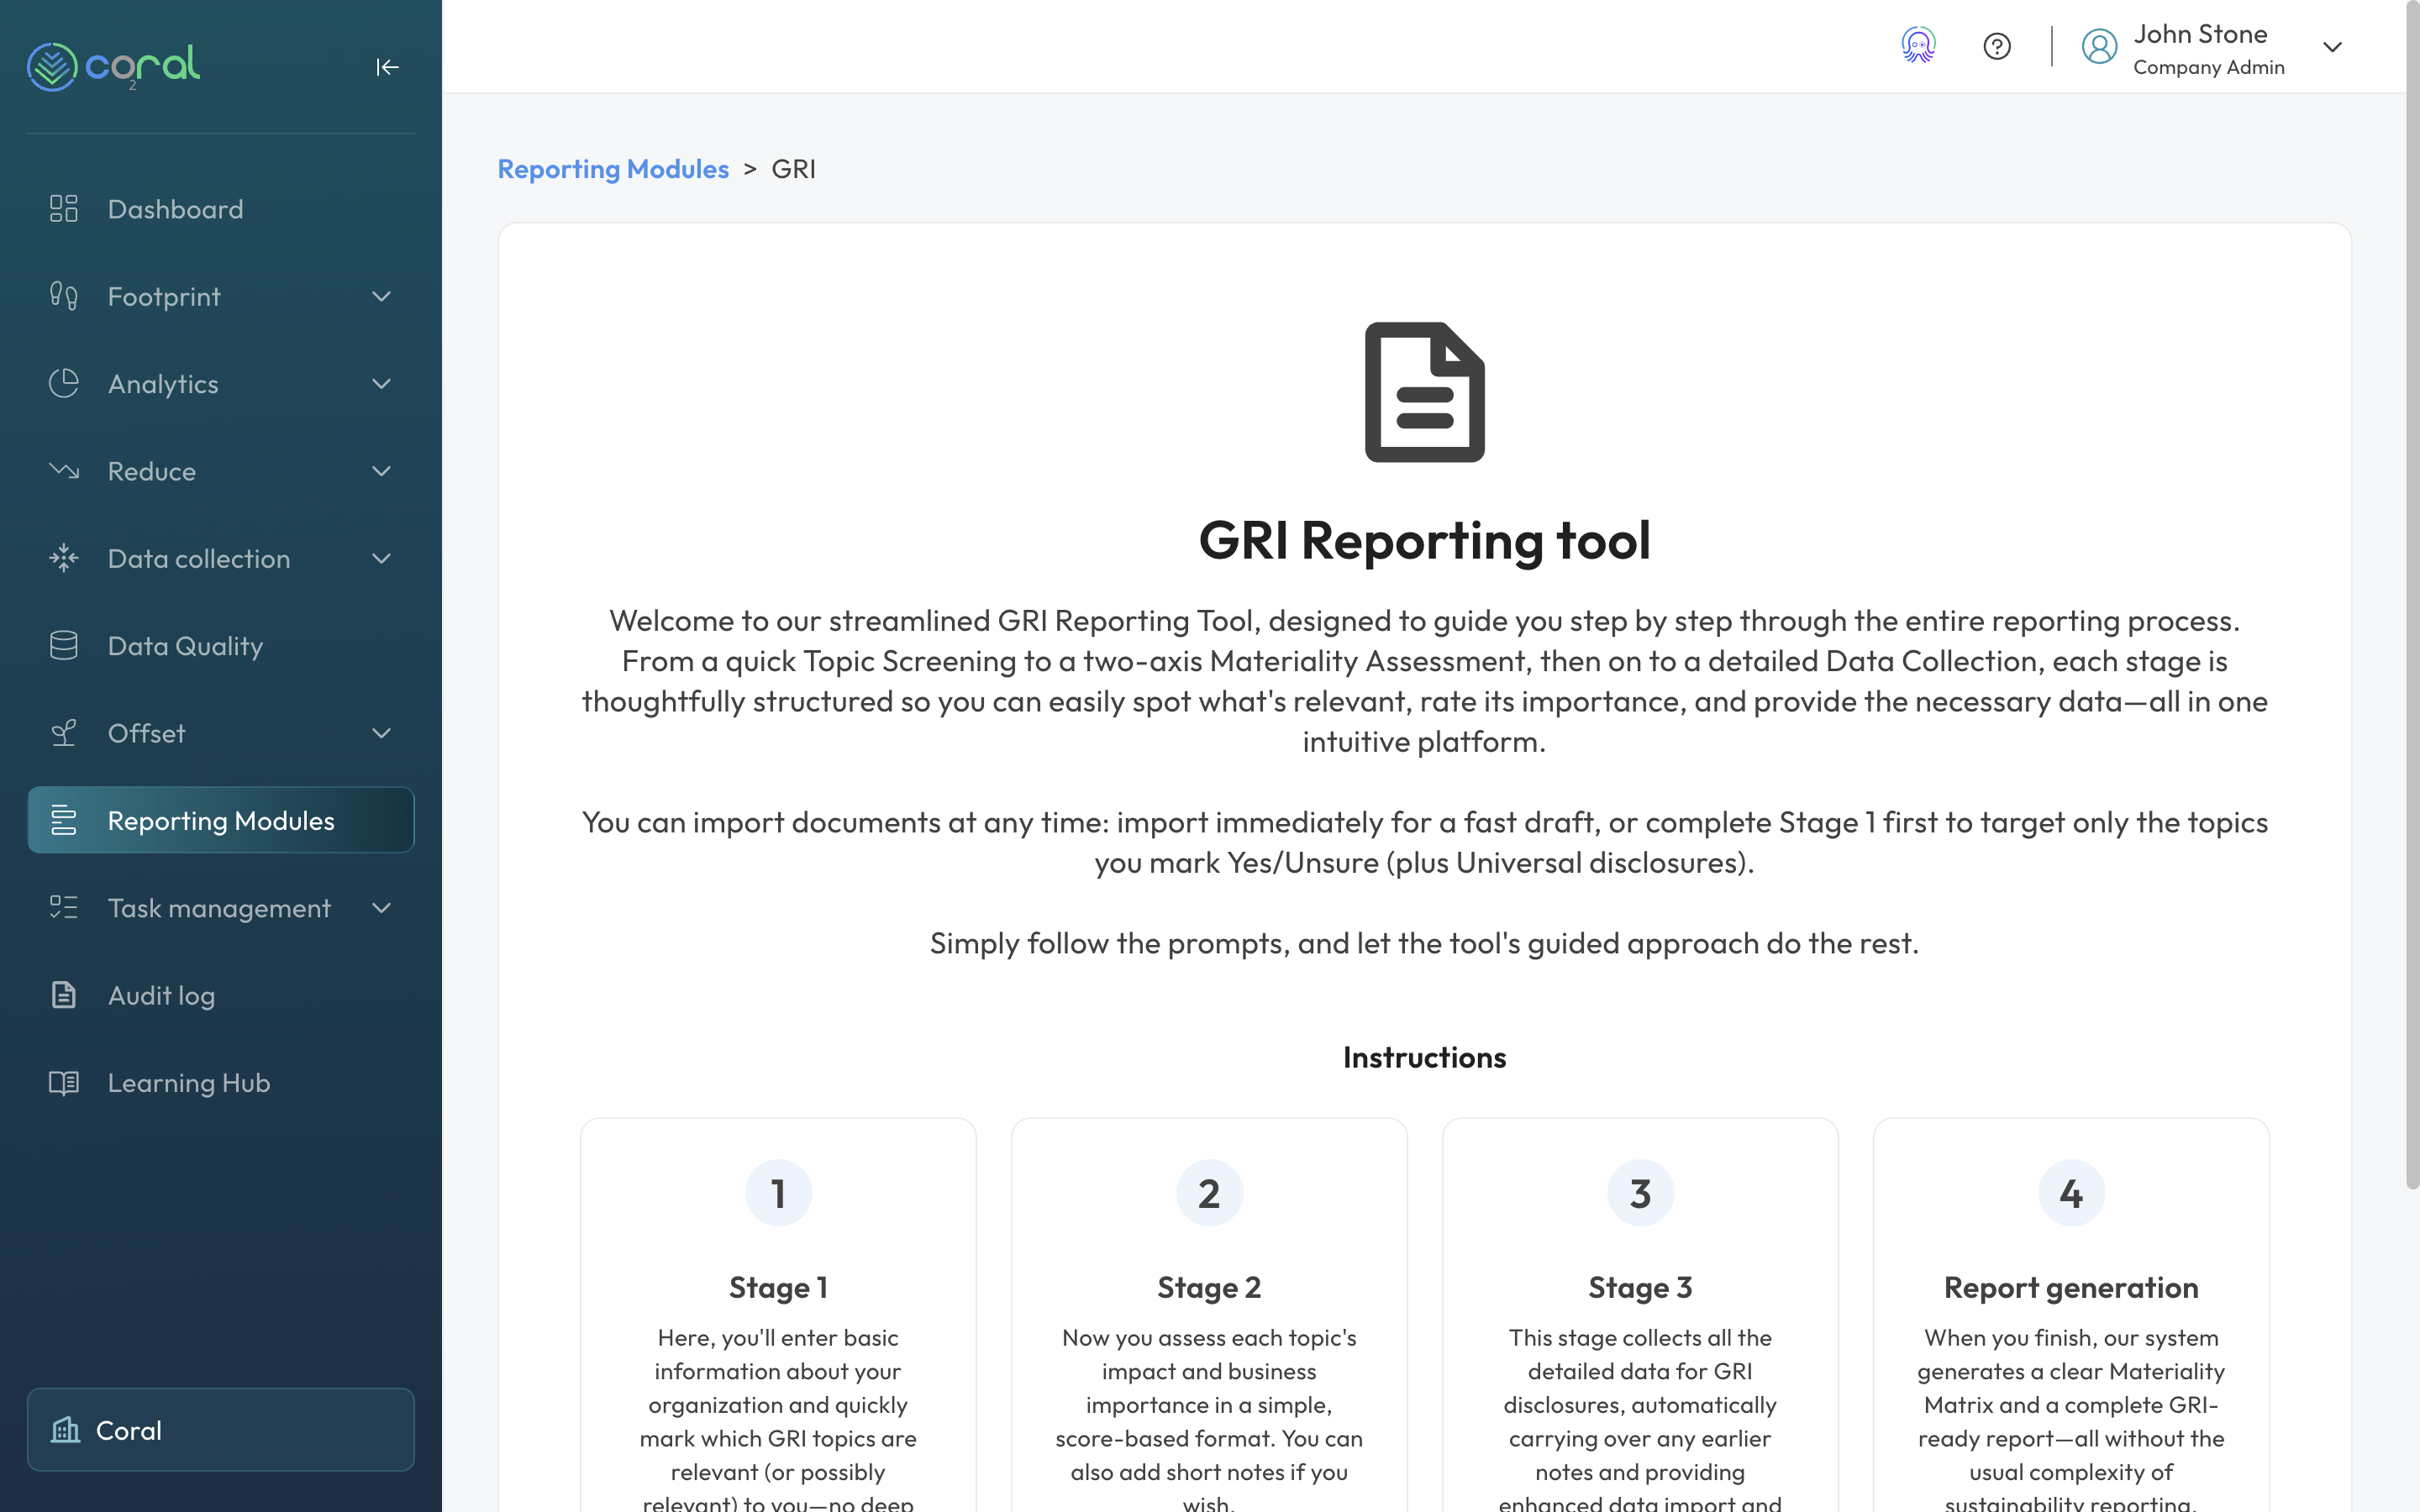Collapse the sidebar with arrow icon
The image size is (2420, 1512).
pyautogui.click(x=387, y=67)
